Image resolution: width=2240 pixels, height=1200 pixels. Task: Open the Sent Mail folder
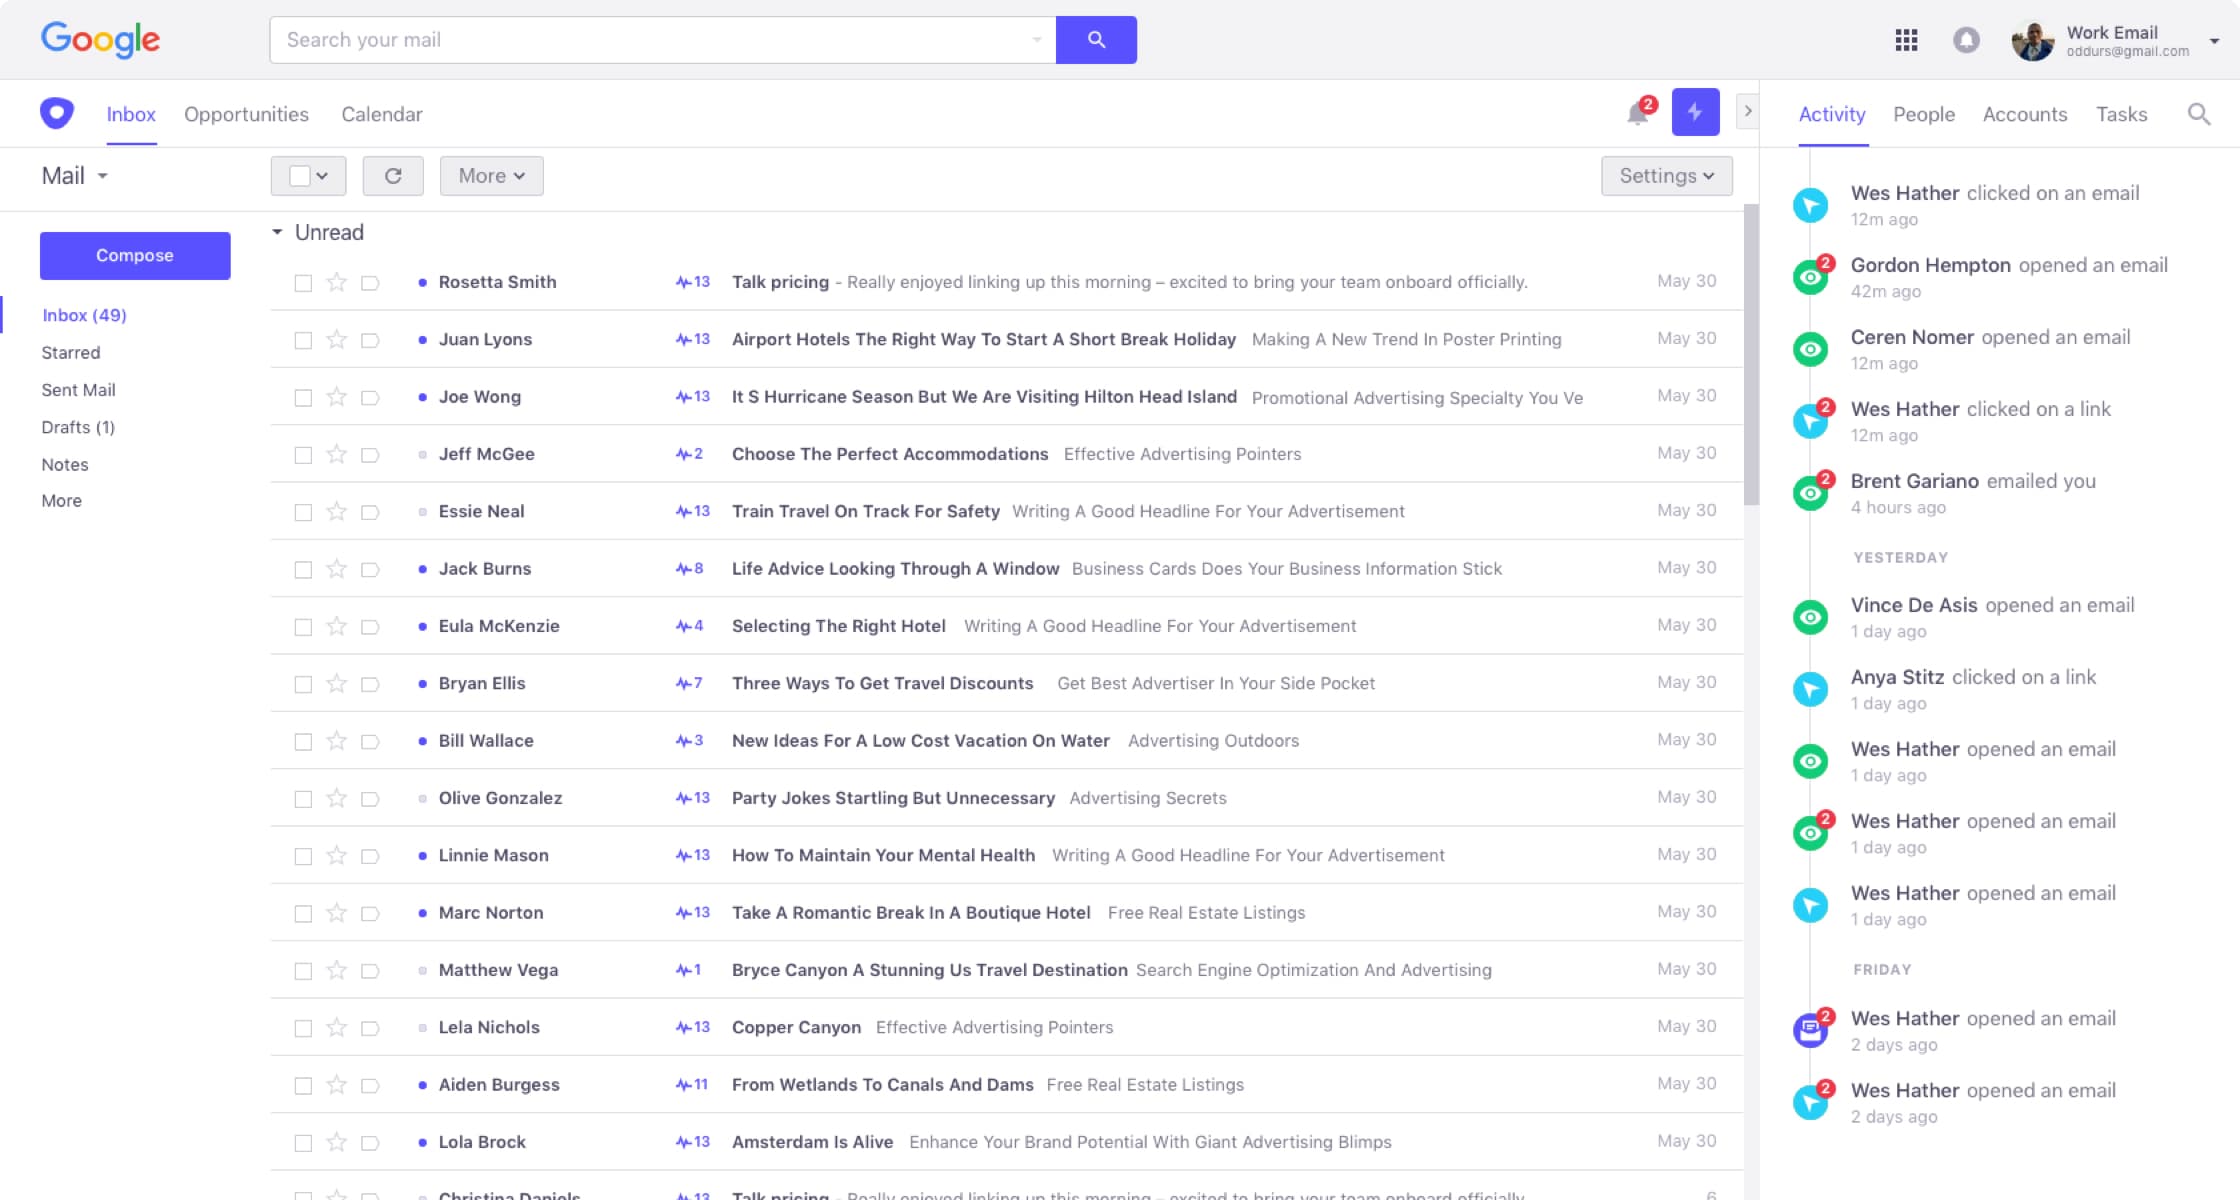point(78,390)
